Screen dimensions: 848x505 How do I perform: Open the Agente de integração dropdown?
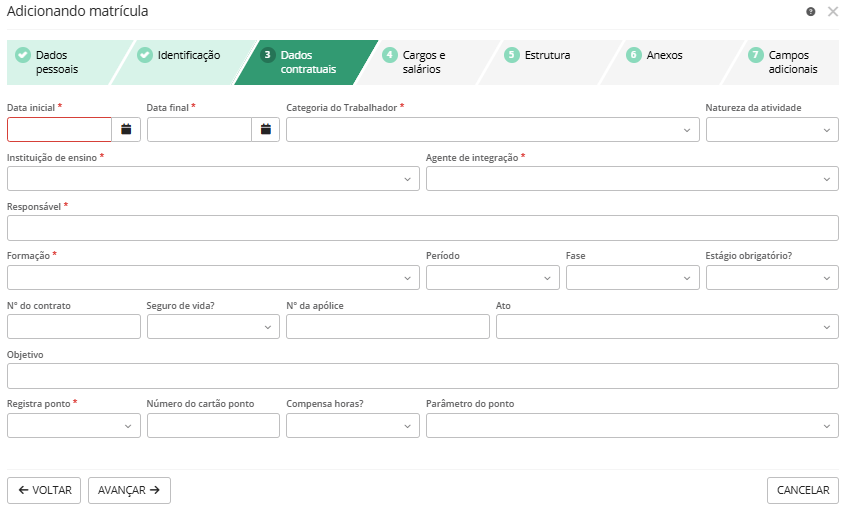pos(632,179)
